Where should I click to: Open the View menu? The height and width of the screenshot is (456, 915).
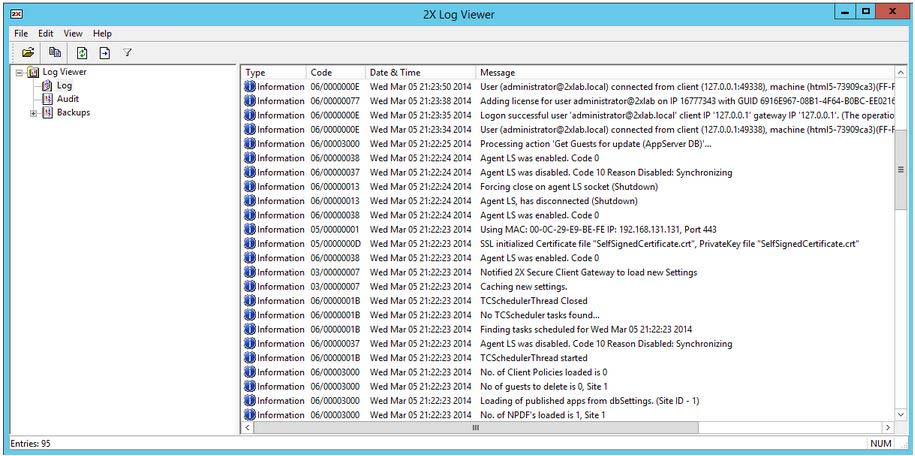click(x=73, y=34)
